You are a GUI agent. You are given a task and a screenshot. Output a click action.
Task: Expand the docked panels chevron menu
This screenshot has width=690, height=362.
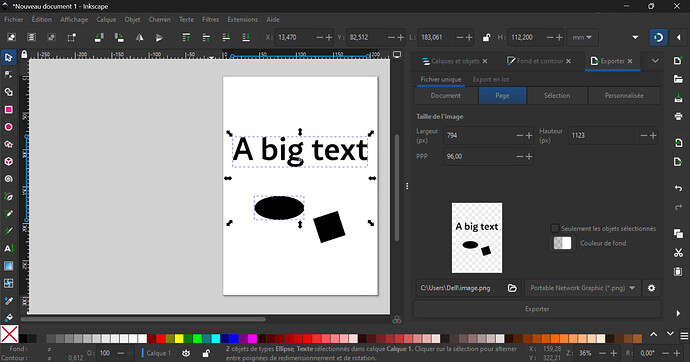tap(655, 61)
